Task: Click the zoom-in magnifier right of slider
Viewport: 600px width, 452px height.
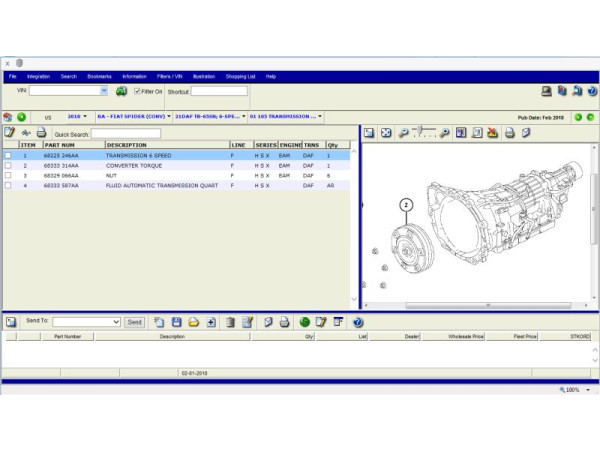Action: 445,133
